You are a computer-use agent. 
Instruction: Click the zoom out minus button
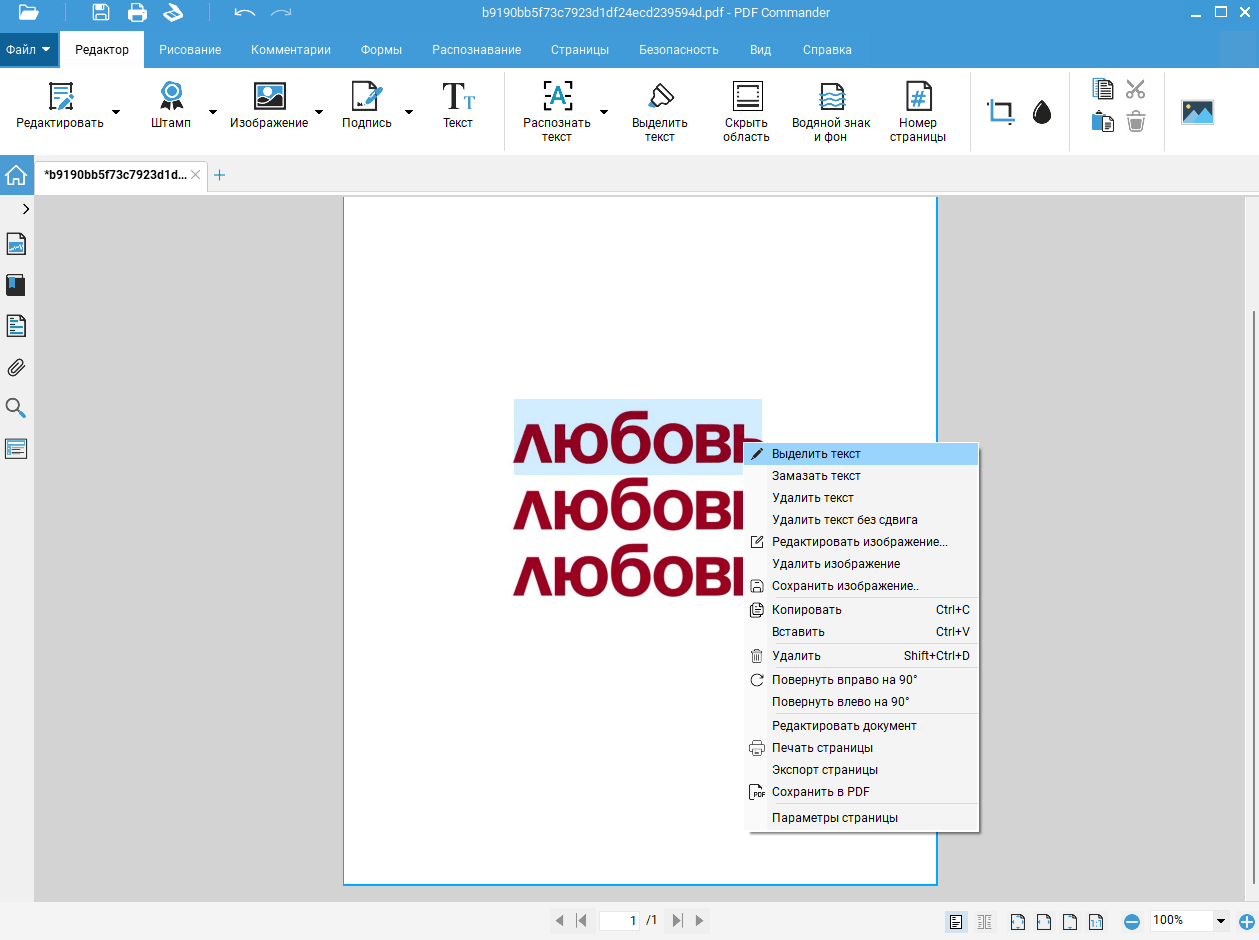click(x=1132, y=921)
